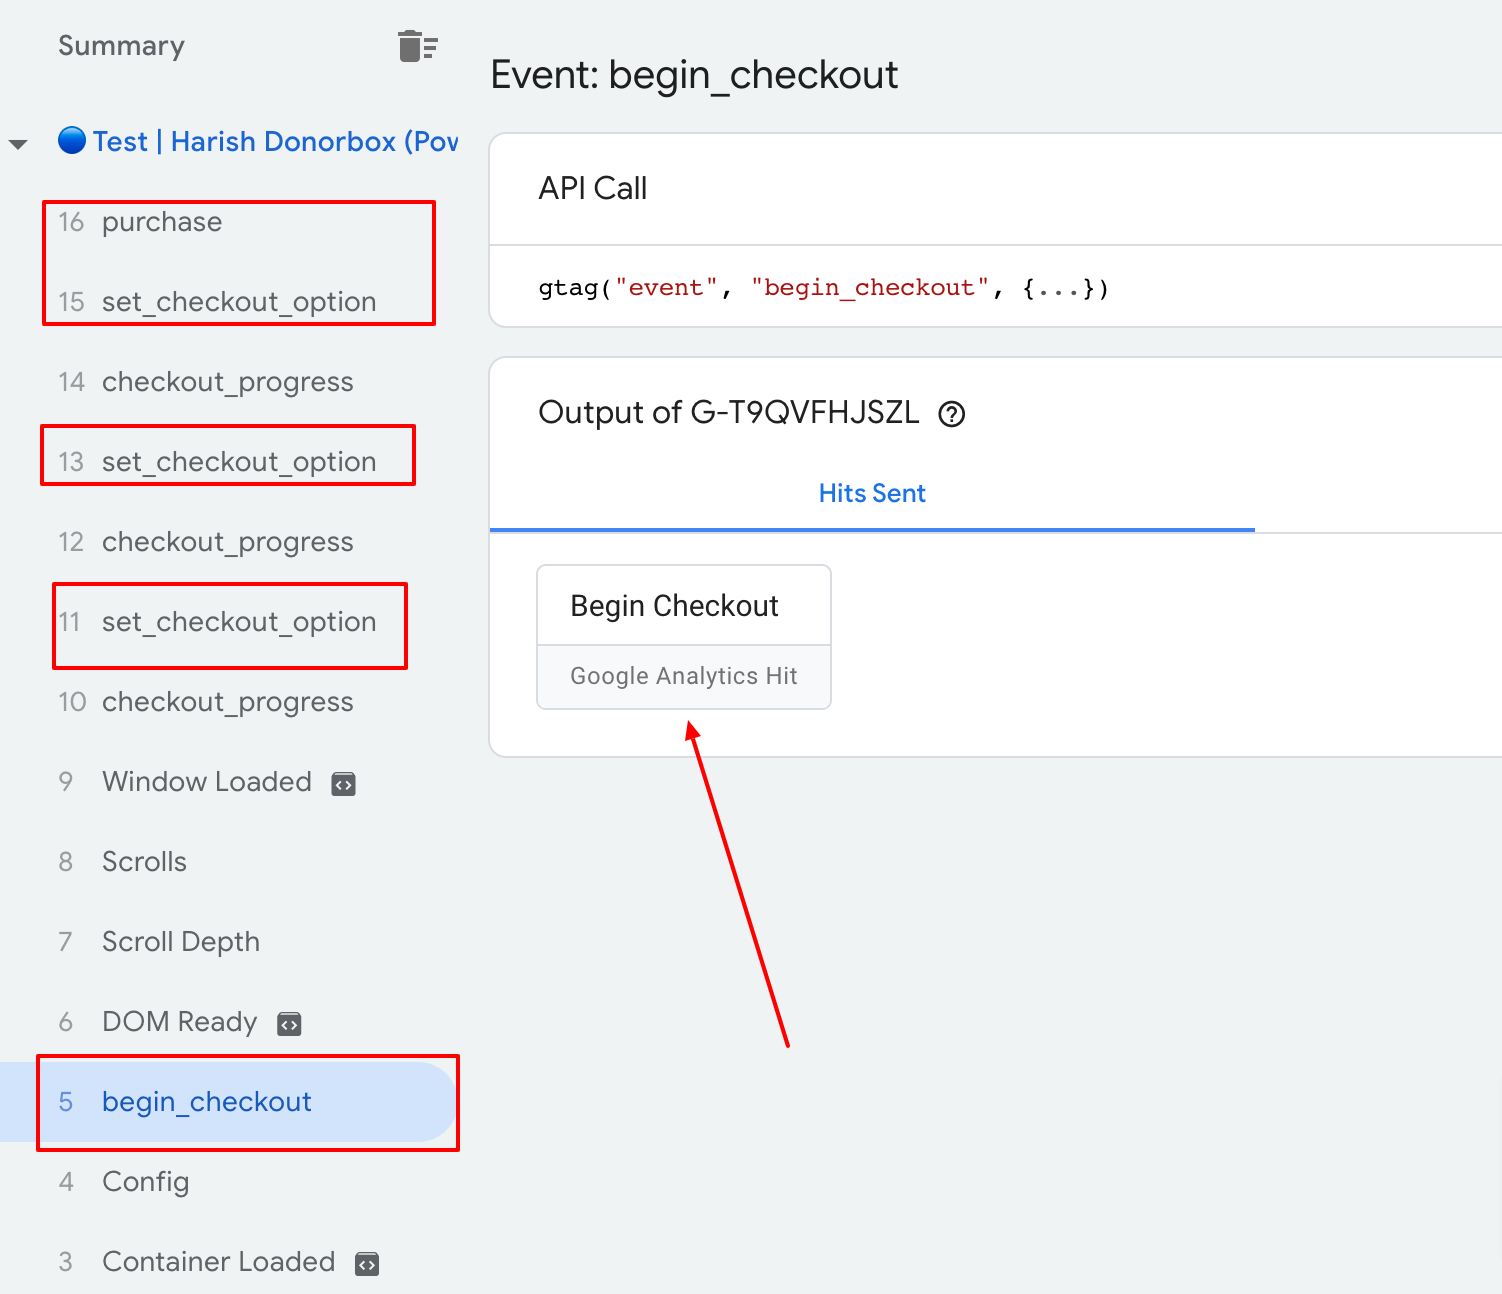Select the 5 begin_checkout event
1502x1294 pixels.
coord(206,1102)
